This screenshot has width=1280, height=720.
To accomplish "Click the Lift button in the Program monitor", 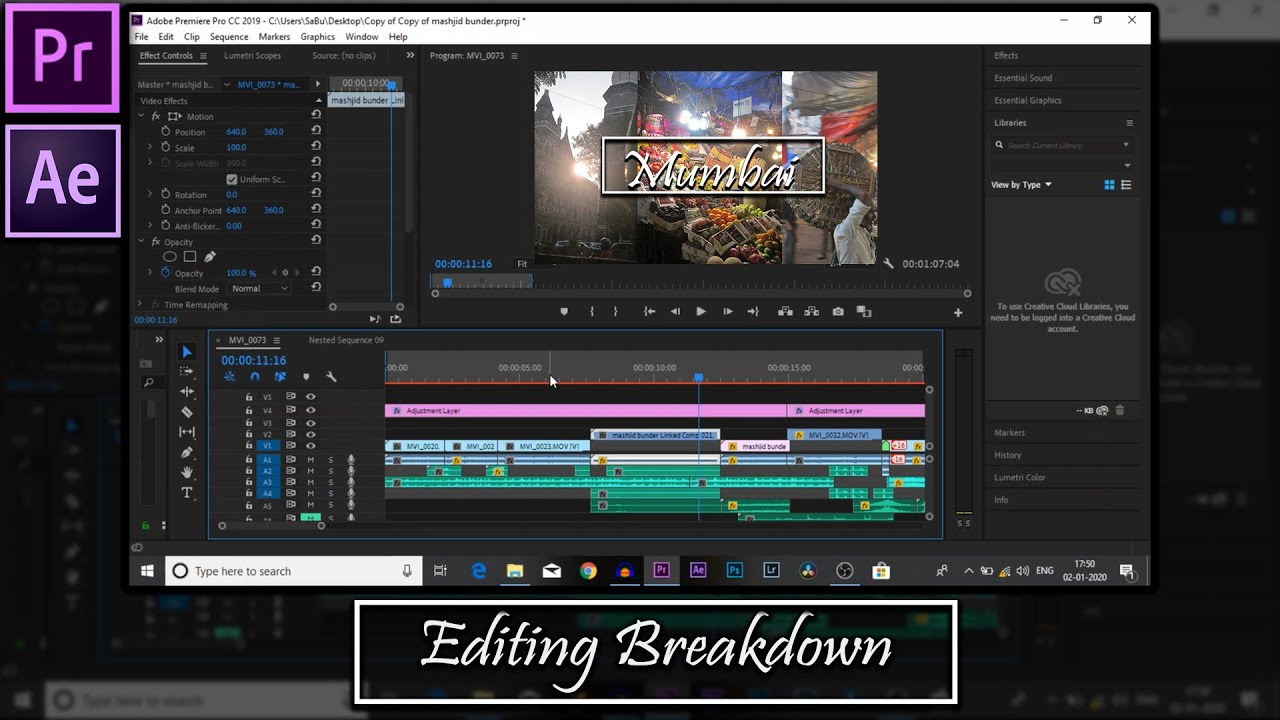I will coord(785,312).
